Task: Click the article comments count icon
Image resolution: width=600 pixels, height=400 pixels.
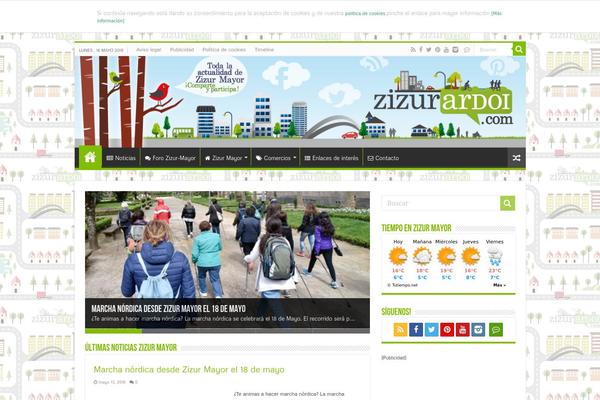Action: (132, 382)
